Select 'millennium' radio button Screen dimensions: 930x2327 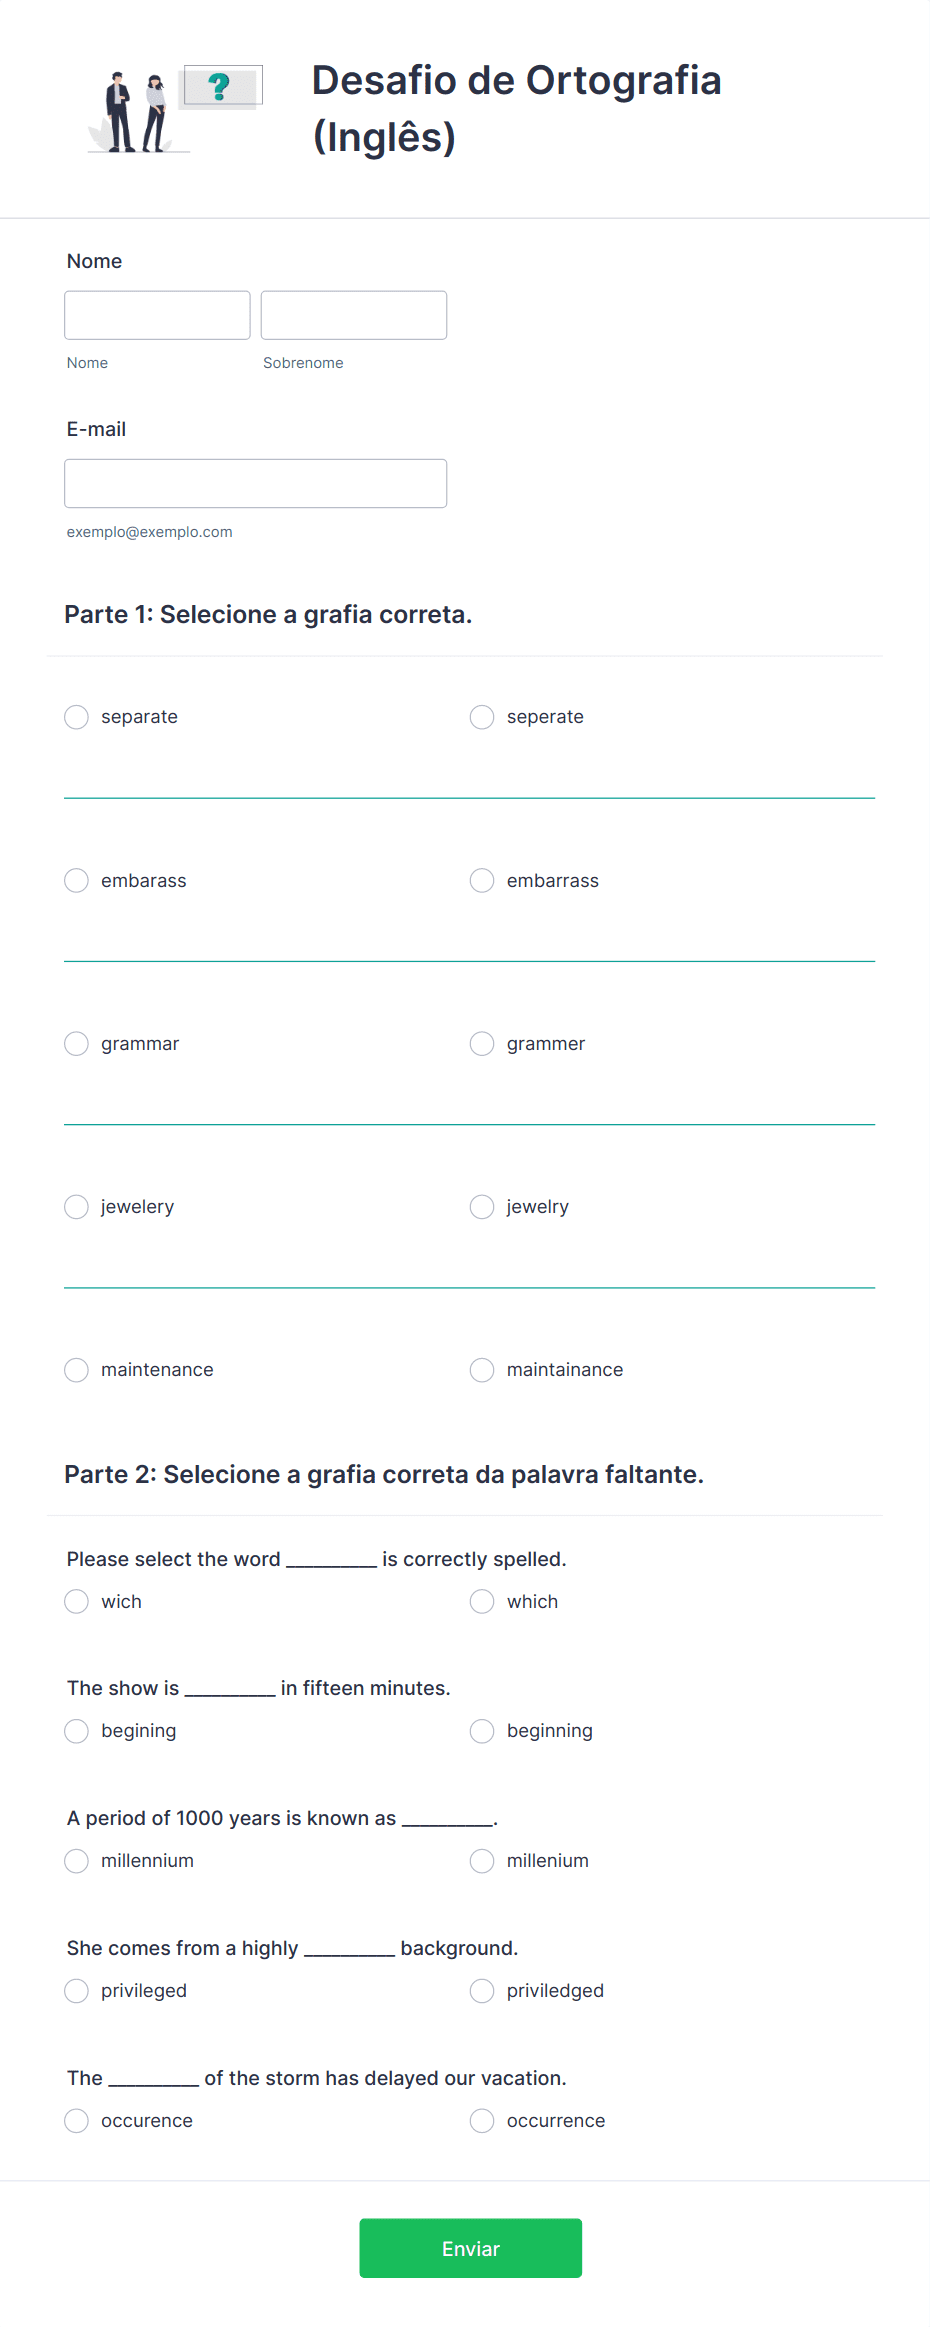click(x=77, y=1861)
